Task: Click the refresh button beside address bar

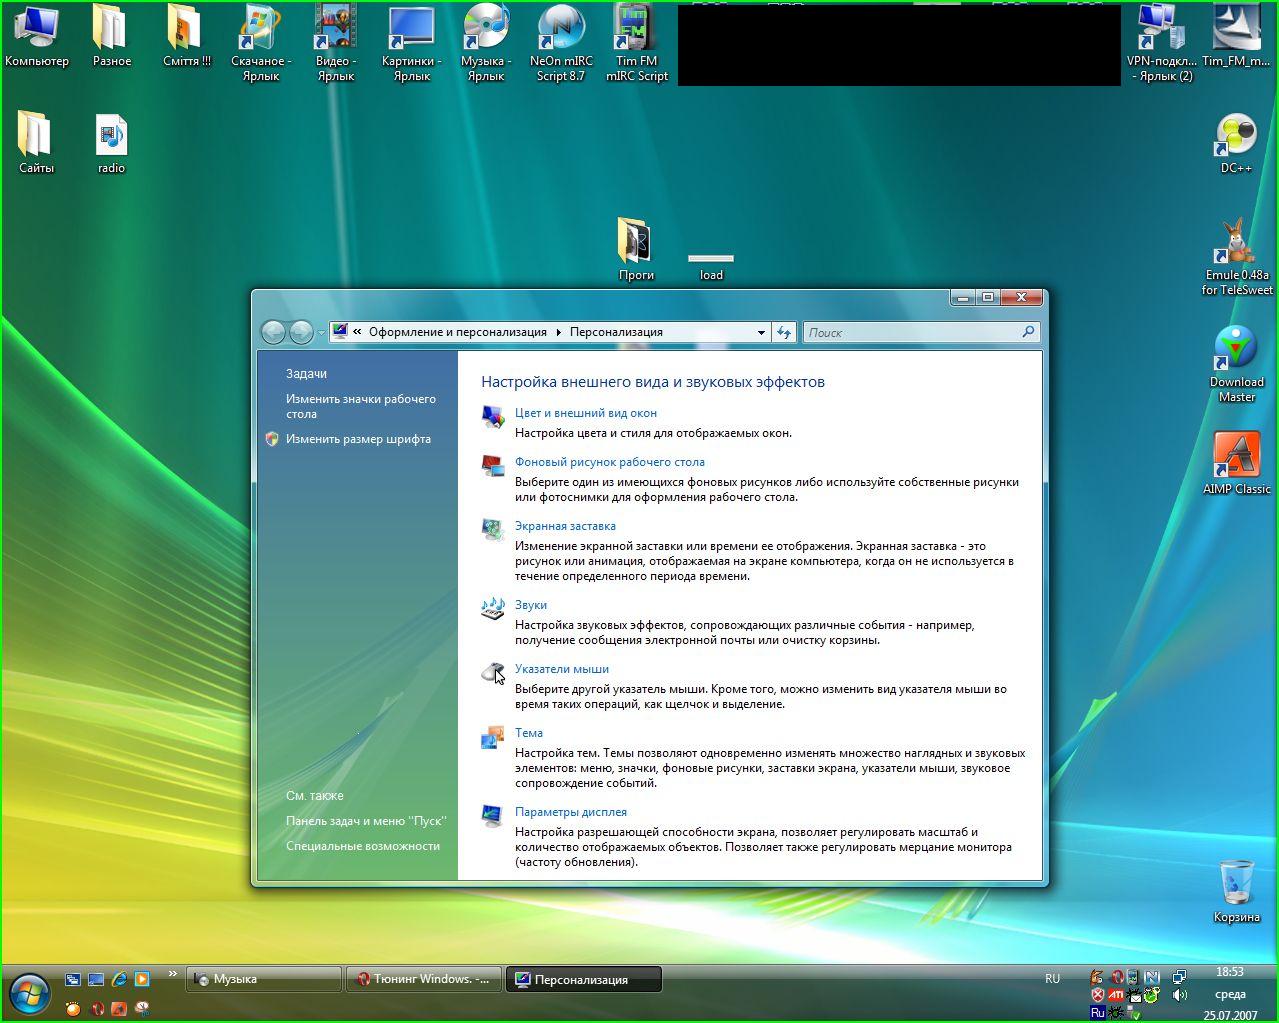Action: (x=784, y=332)
